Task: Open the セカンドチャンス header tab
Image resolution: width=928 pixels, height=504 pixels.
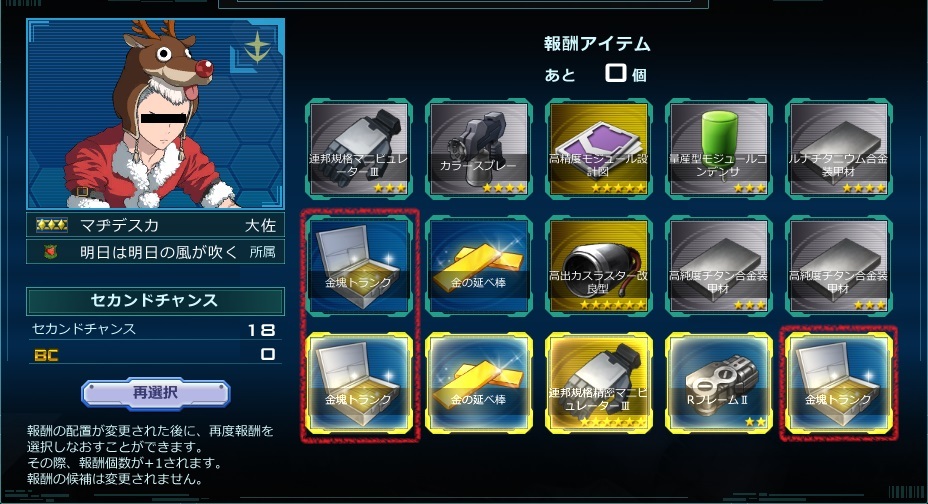Action: pyautogui.click(x=155, y=301)
